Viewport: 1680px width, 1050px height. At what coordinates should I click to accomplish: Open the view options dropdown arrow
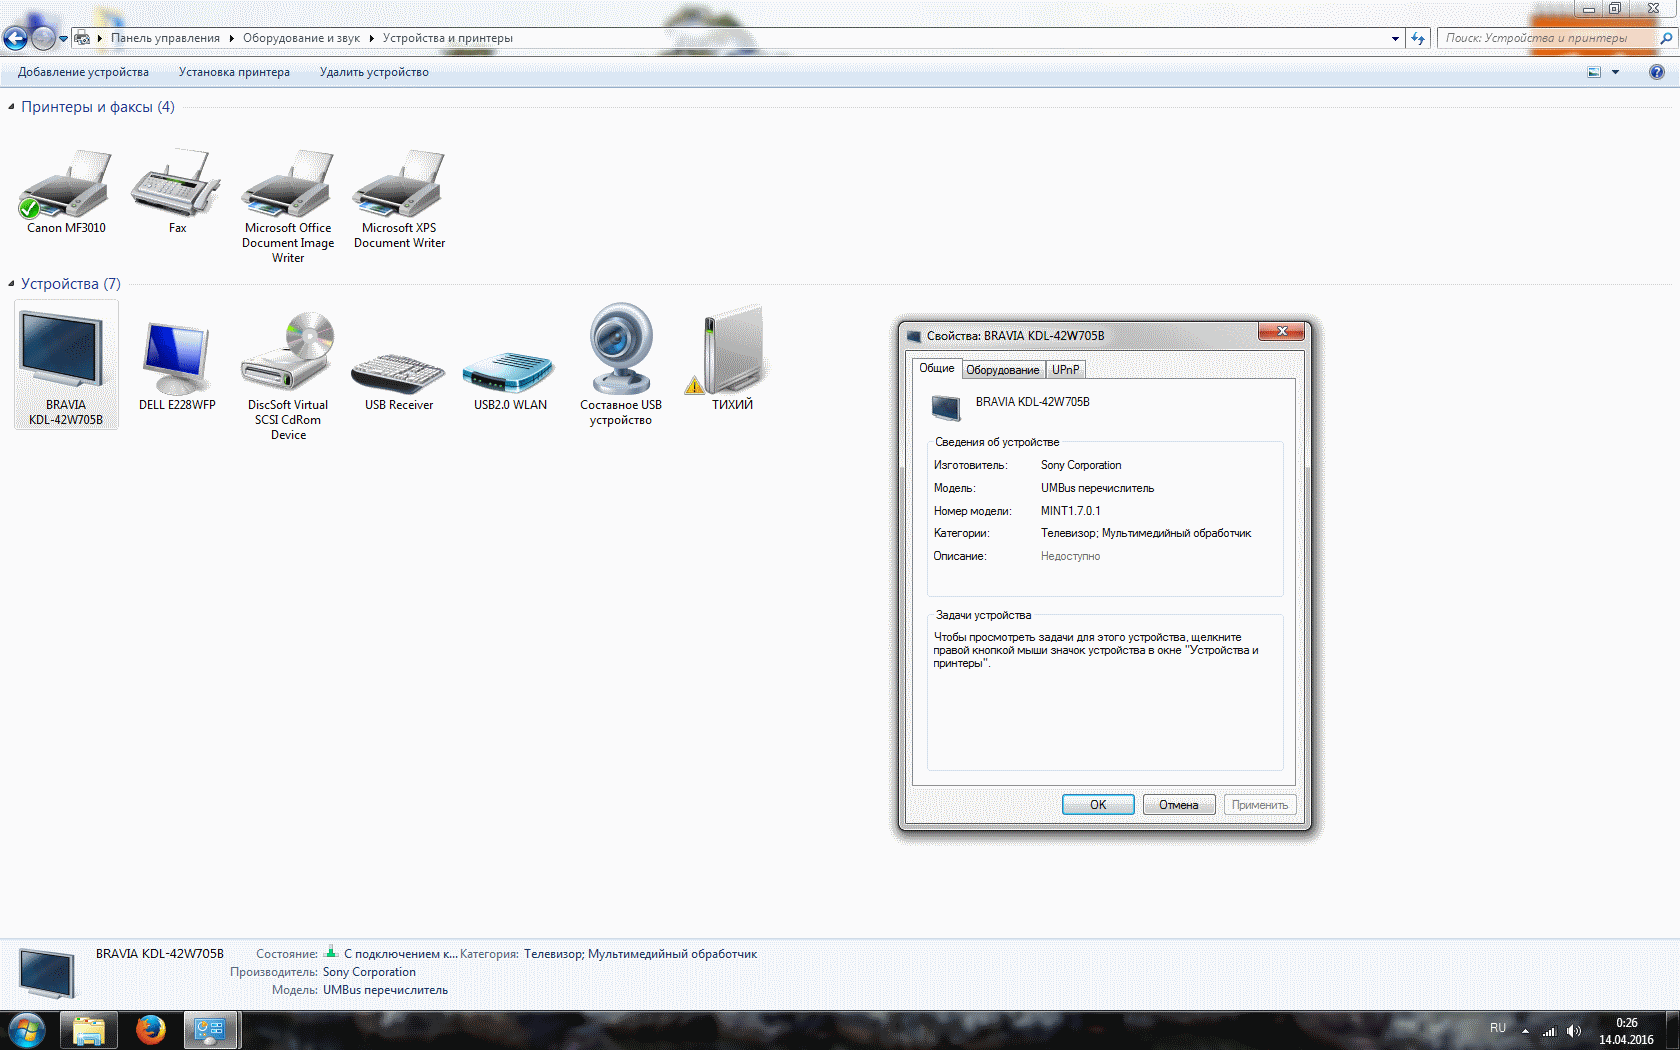pyautogui.click(x=1615, y=72)
